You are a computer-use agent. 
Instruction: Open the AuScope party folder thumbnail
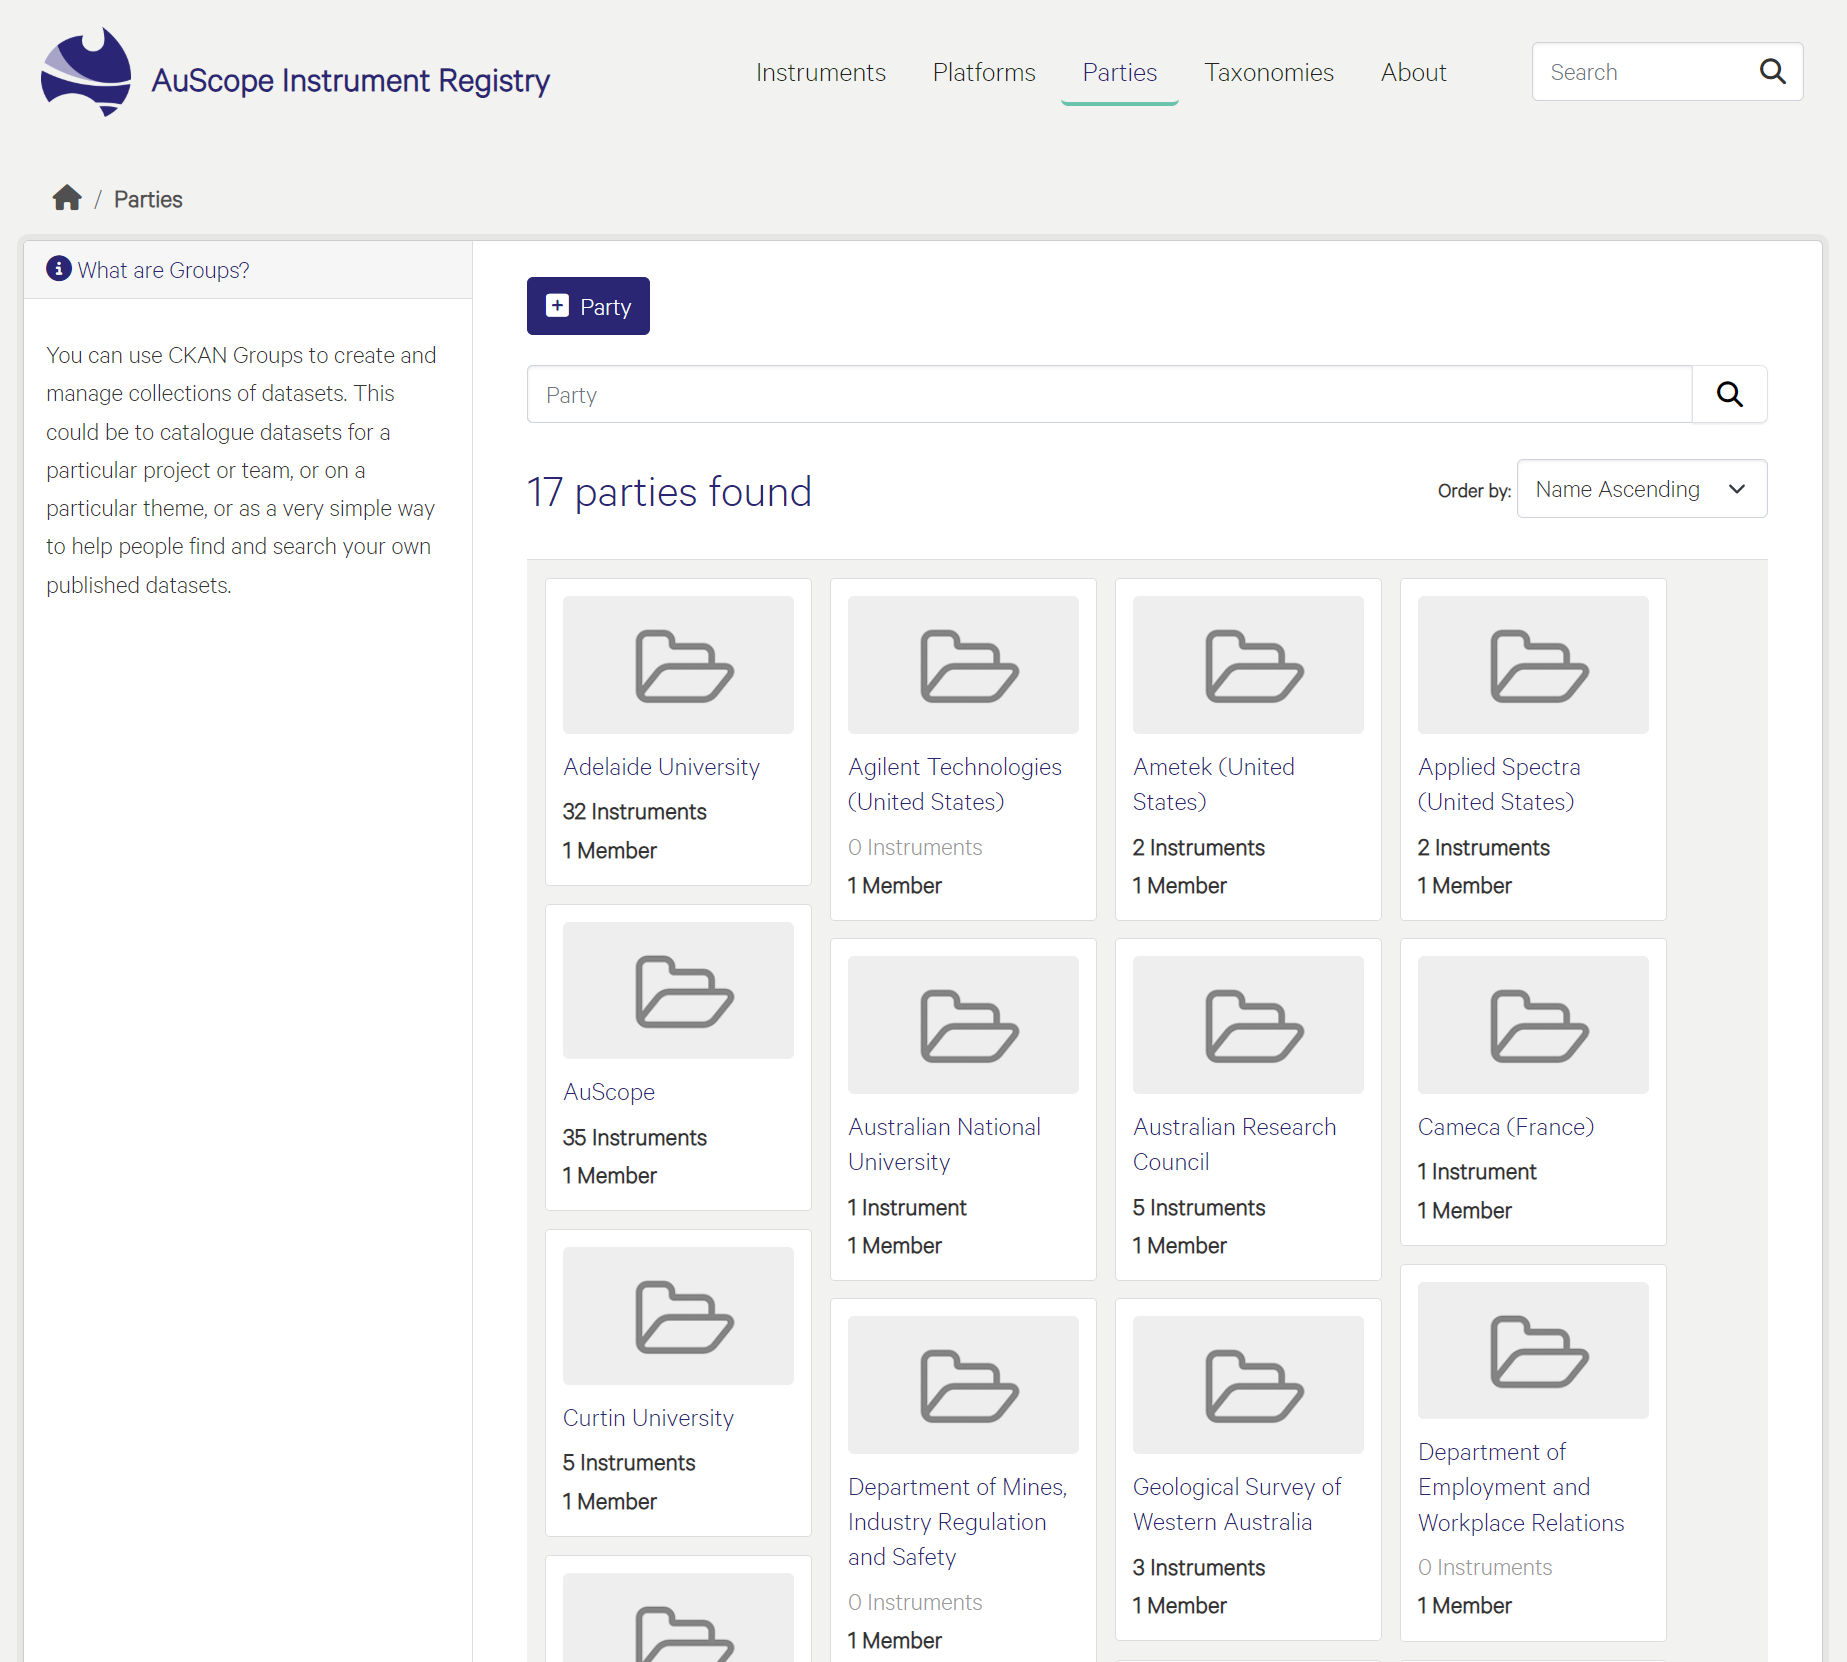click(x=678, y=990)
